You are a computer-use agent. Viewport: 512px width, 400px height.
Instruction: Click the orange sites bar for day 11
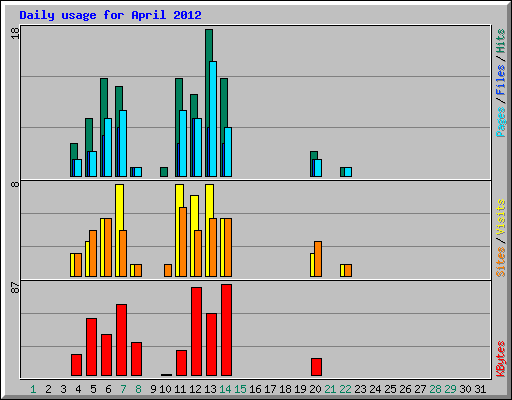click(183, 242)
